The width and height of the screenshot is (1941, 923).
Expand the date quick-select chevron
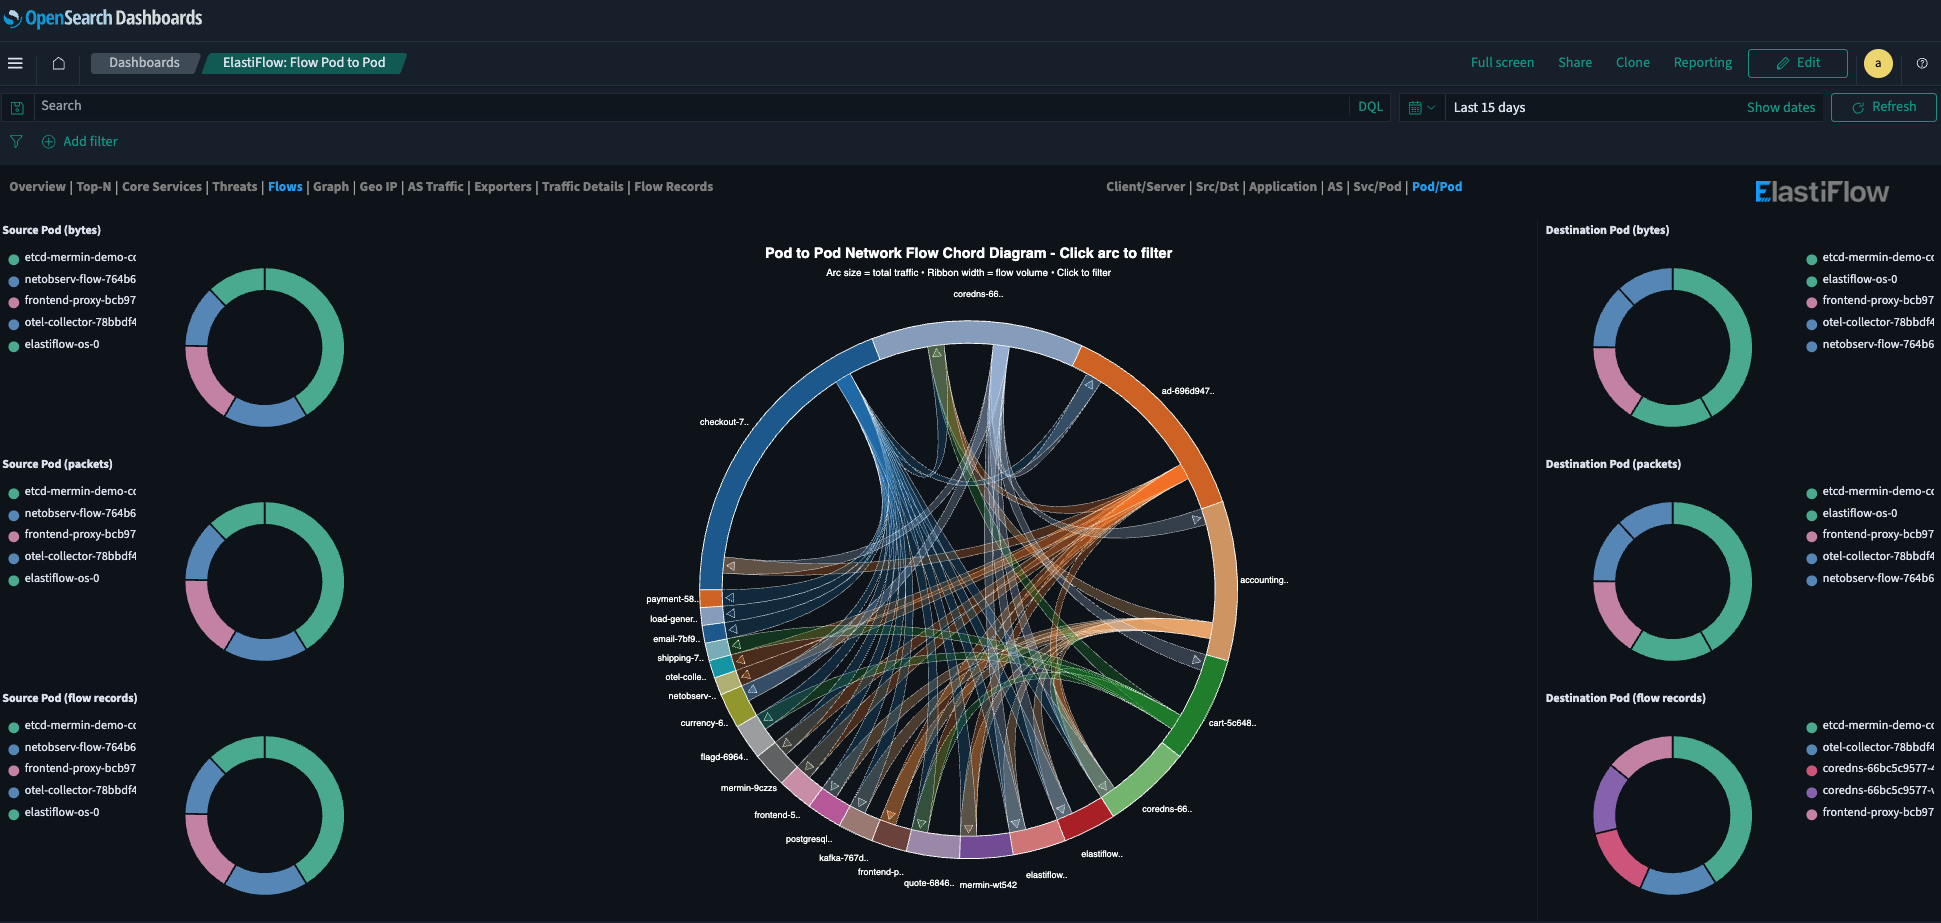click(1432, 107)
